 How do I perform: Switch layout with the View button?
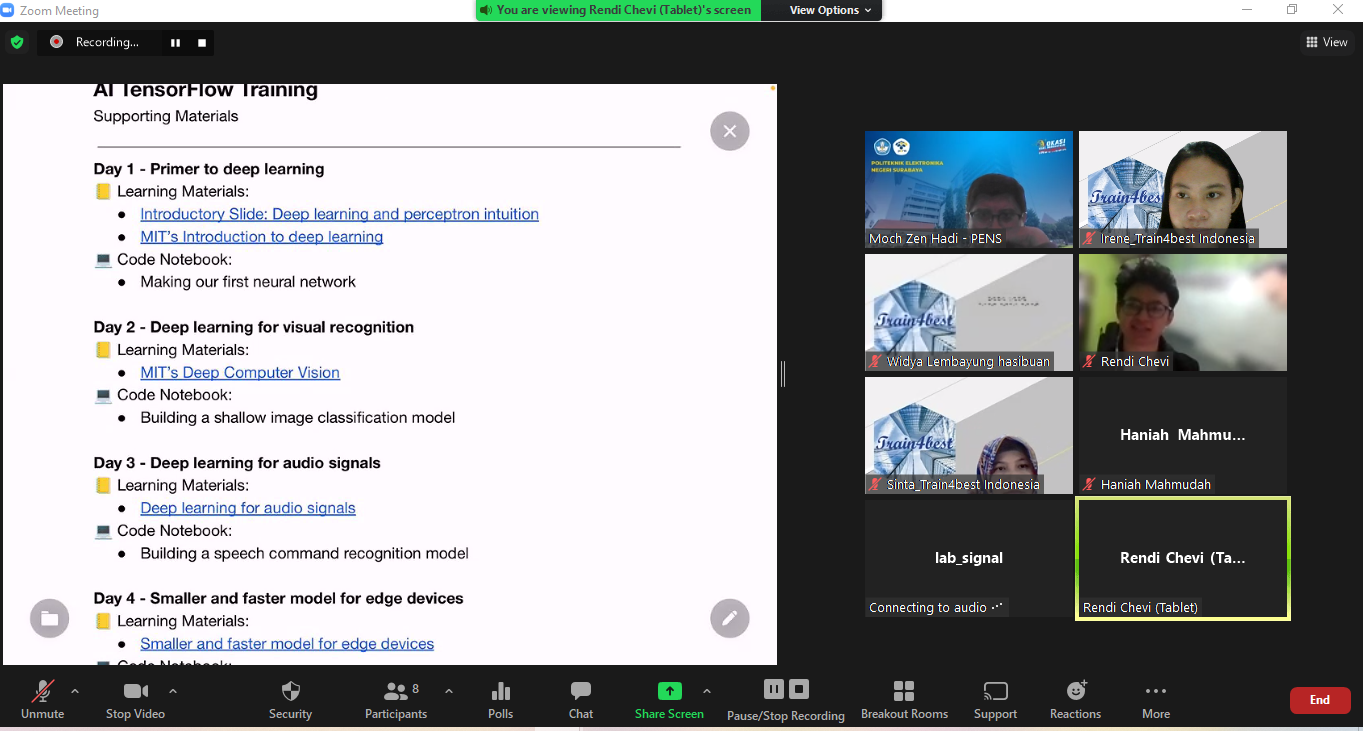(1327, 42)
